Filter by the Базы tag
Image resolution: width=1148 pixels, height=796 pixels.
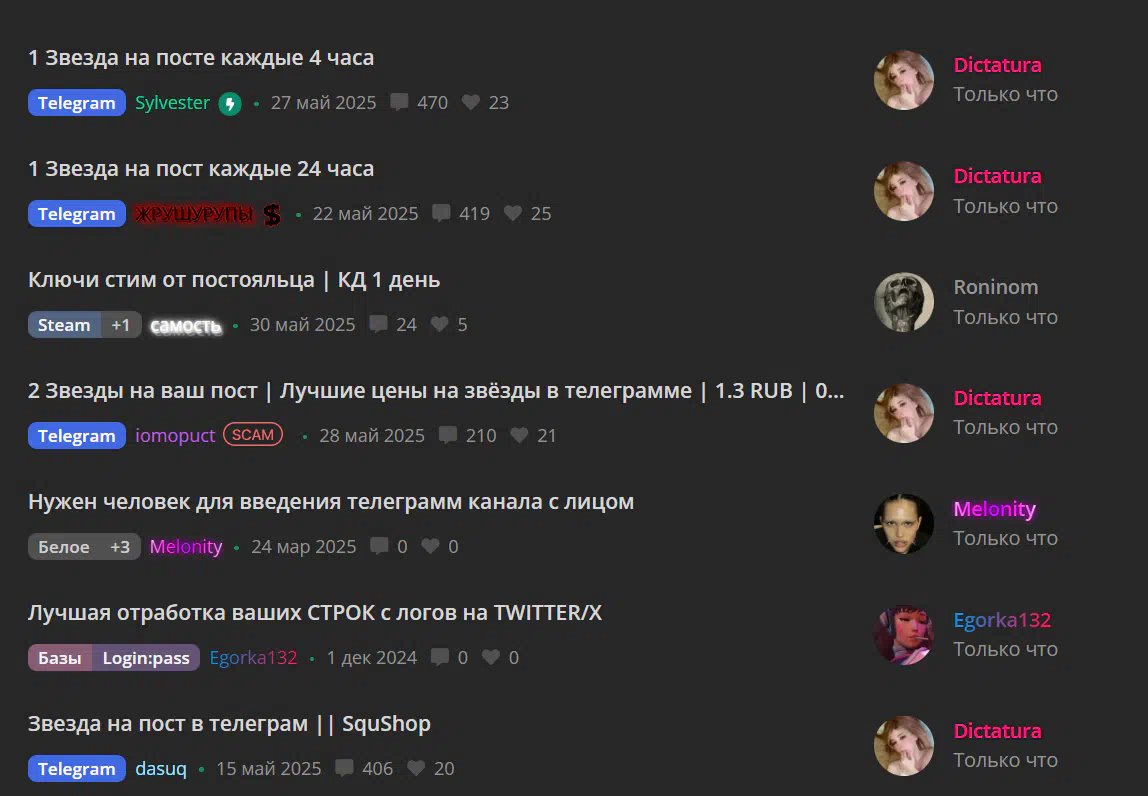coord(60,658)
